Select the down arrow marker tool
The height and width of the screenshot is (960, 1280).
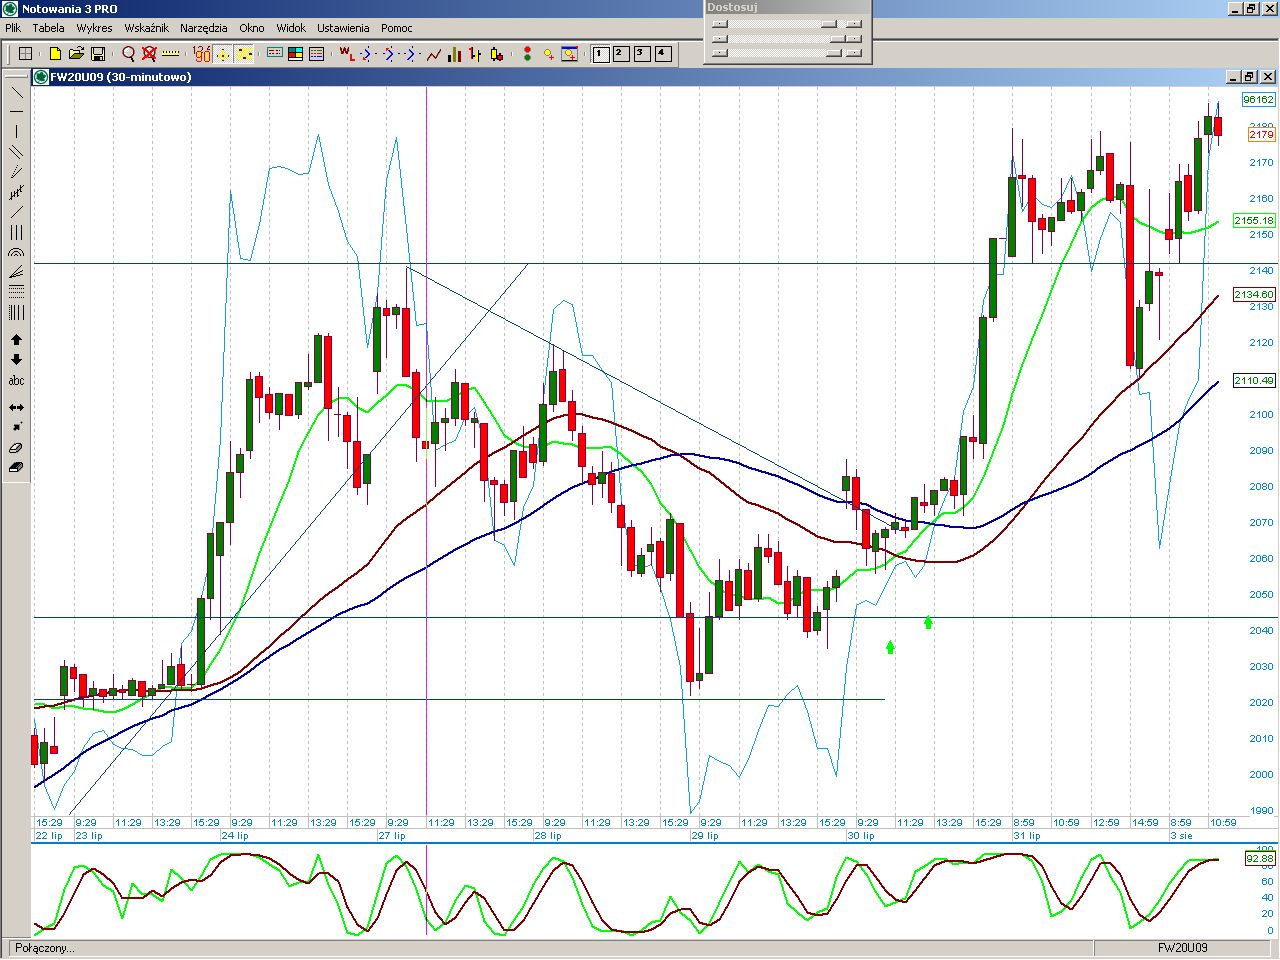16,360
